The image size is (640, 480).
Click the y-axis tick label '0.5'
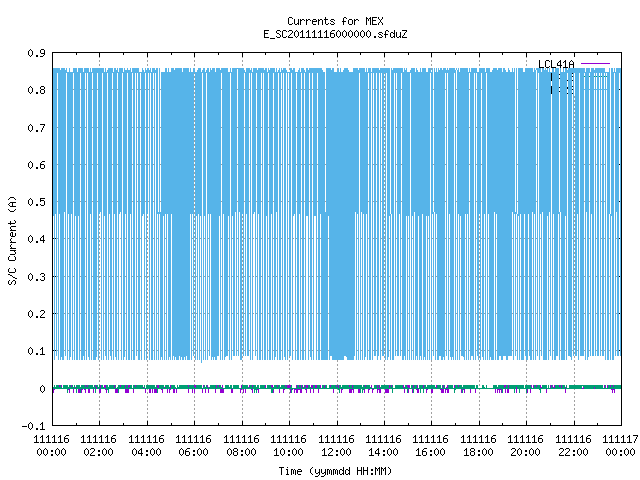coord(36,202)
